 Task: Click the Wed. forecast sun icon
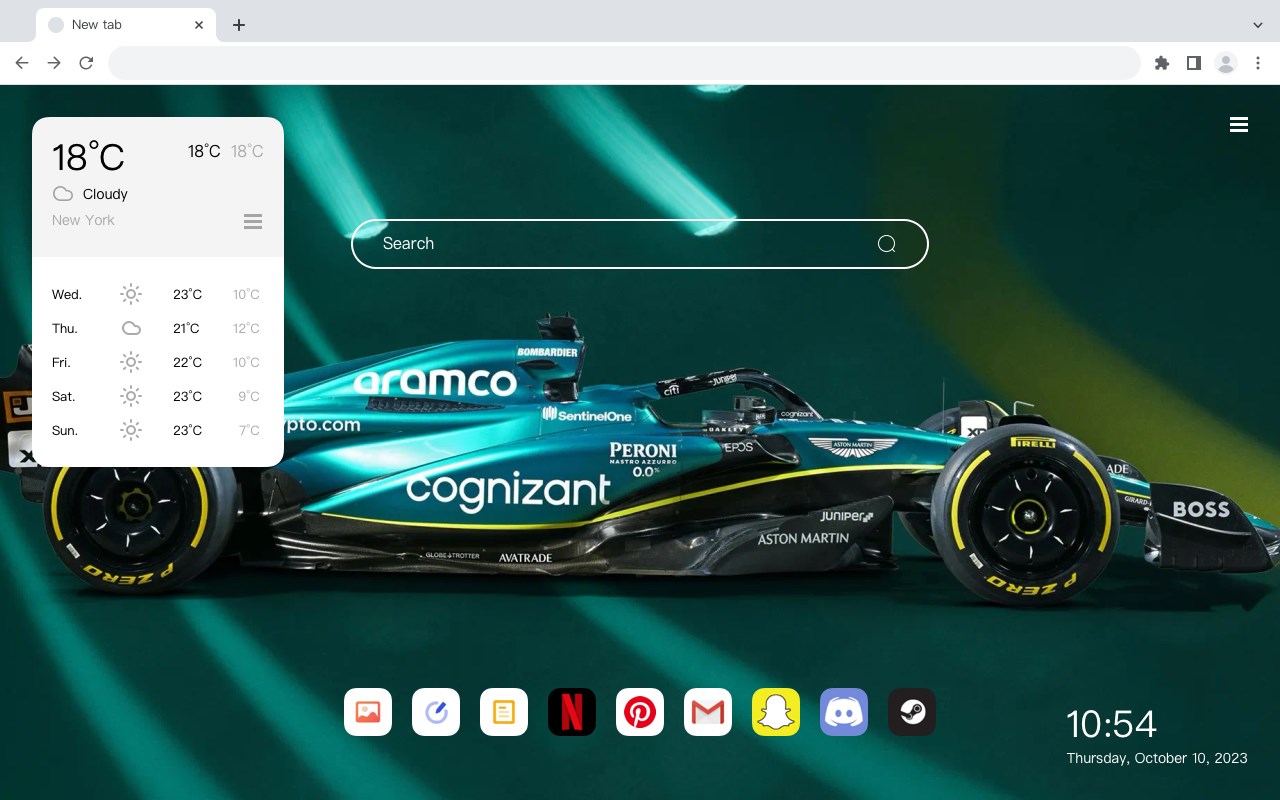pyautogui.click(x=131, y=294)
